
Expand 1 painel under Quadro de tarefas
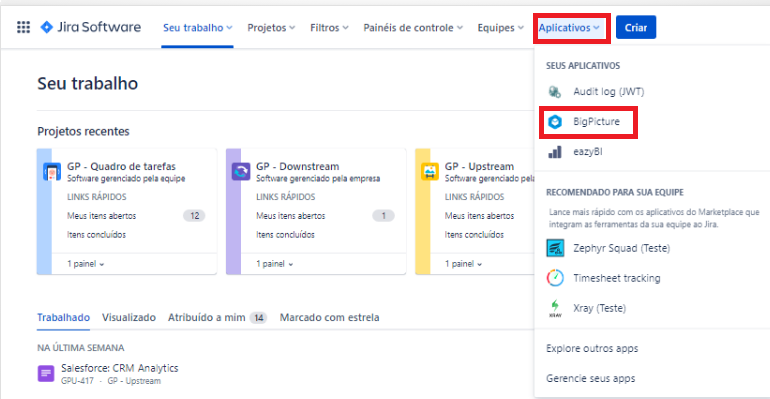click(x=85, y=264)
